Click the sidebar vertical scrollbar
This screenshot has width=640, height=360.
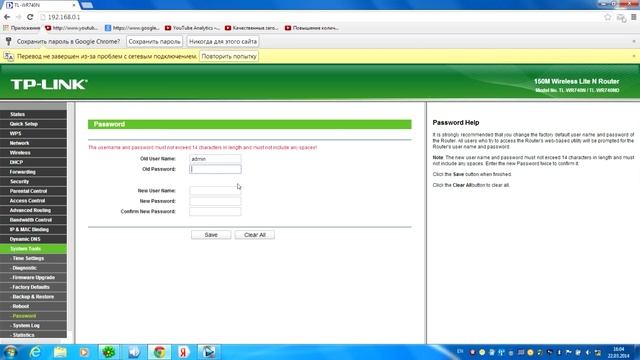tap(71, 216)
